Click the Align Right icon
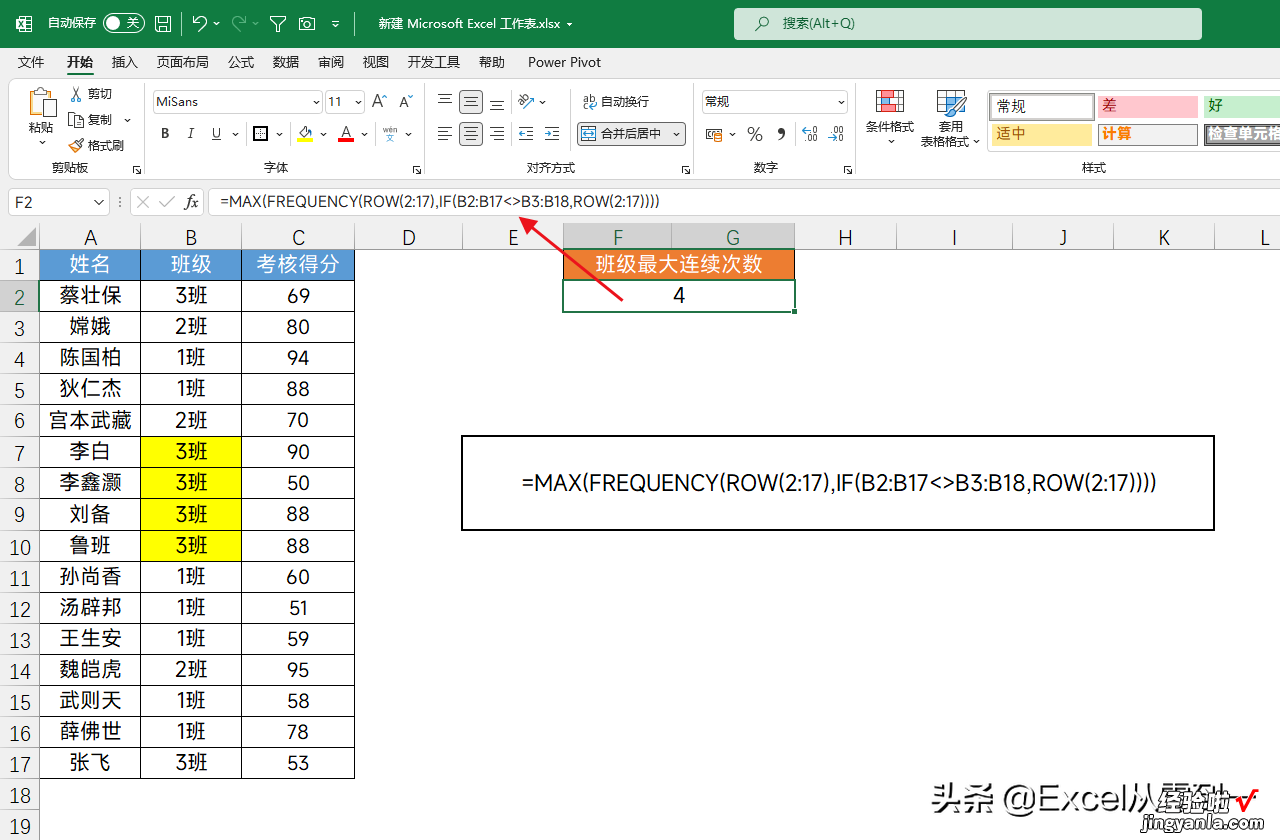 click(497, 134)
